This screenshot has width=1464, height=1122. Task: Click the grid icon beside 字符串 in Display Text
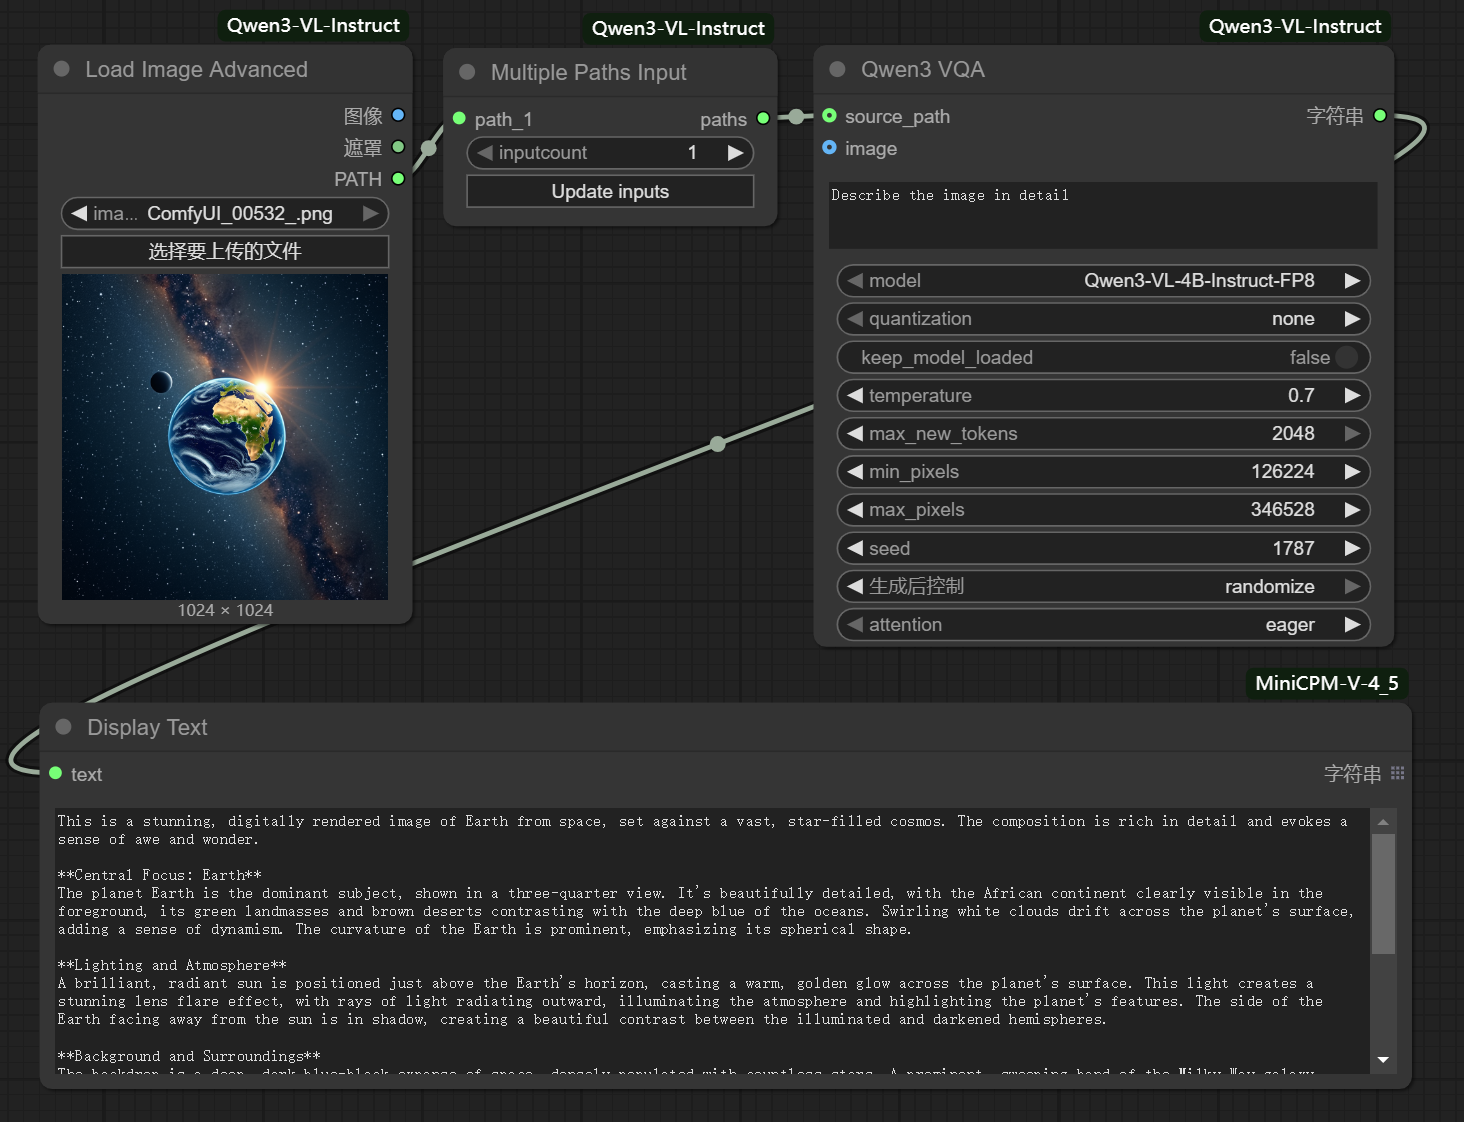(1397, 772)
